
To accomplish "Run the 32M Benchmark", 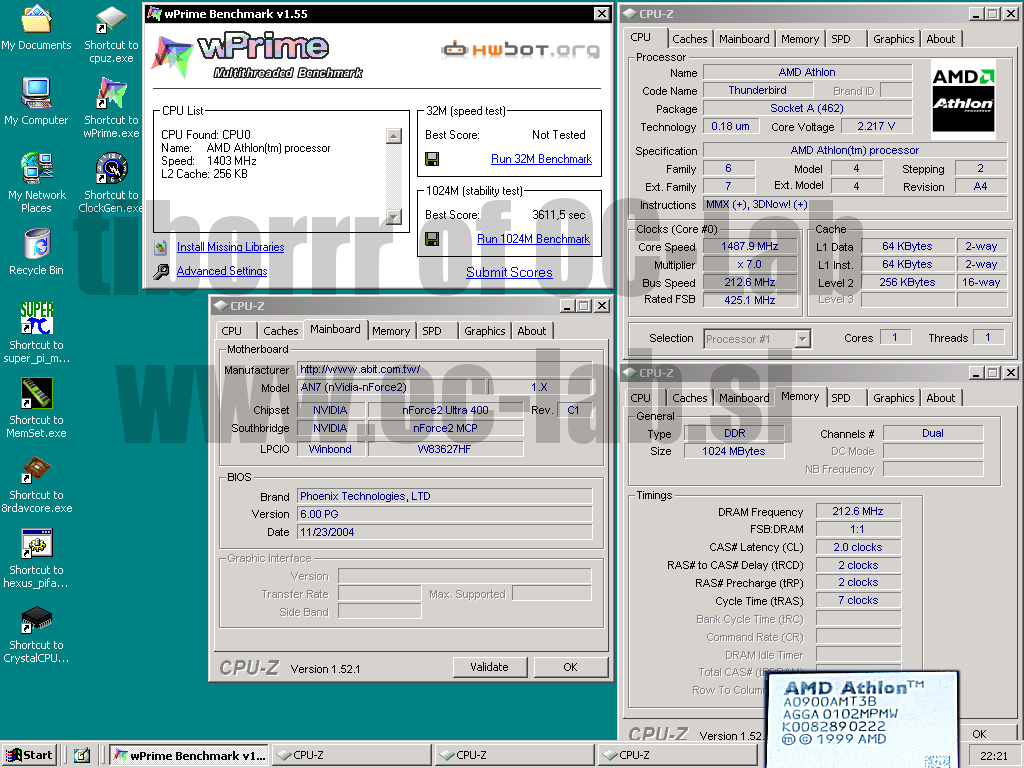I will [541, 159].
